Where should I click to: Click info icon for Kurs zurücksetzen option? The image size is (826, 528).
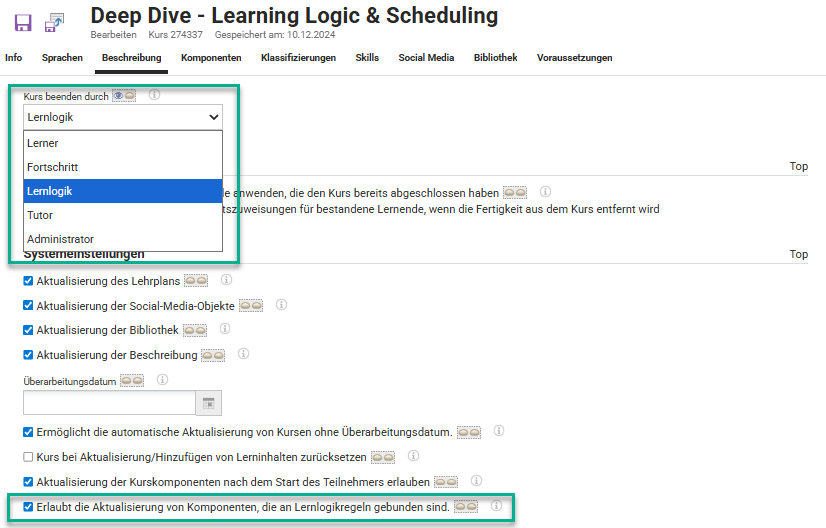414,456
